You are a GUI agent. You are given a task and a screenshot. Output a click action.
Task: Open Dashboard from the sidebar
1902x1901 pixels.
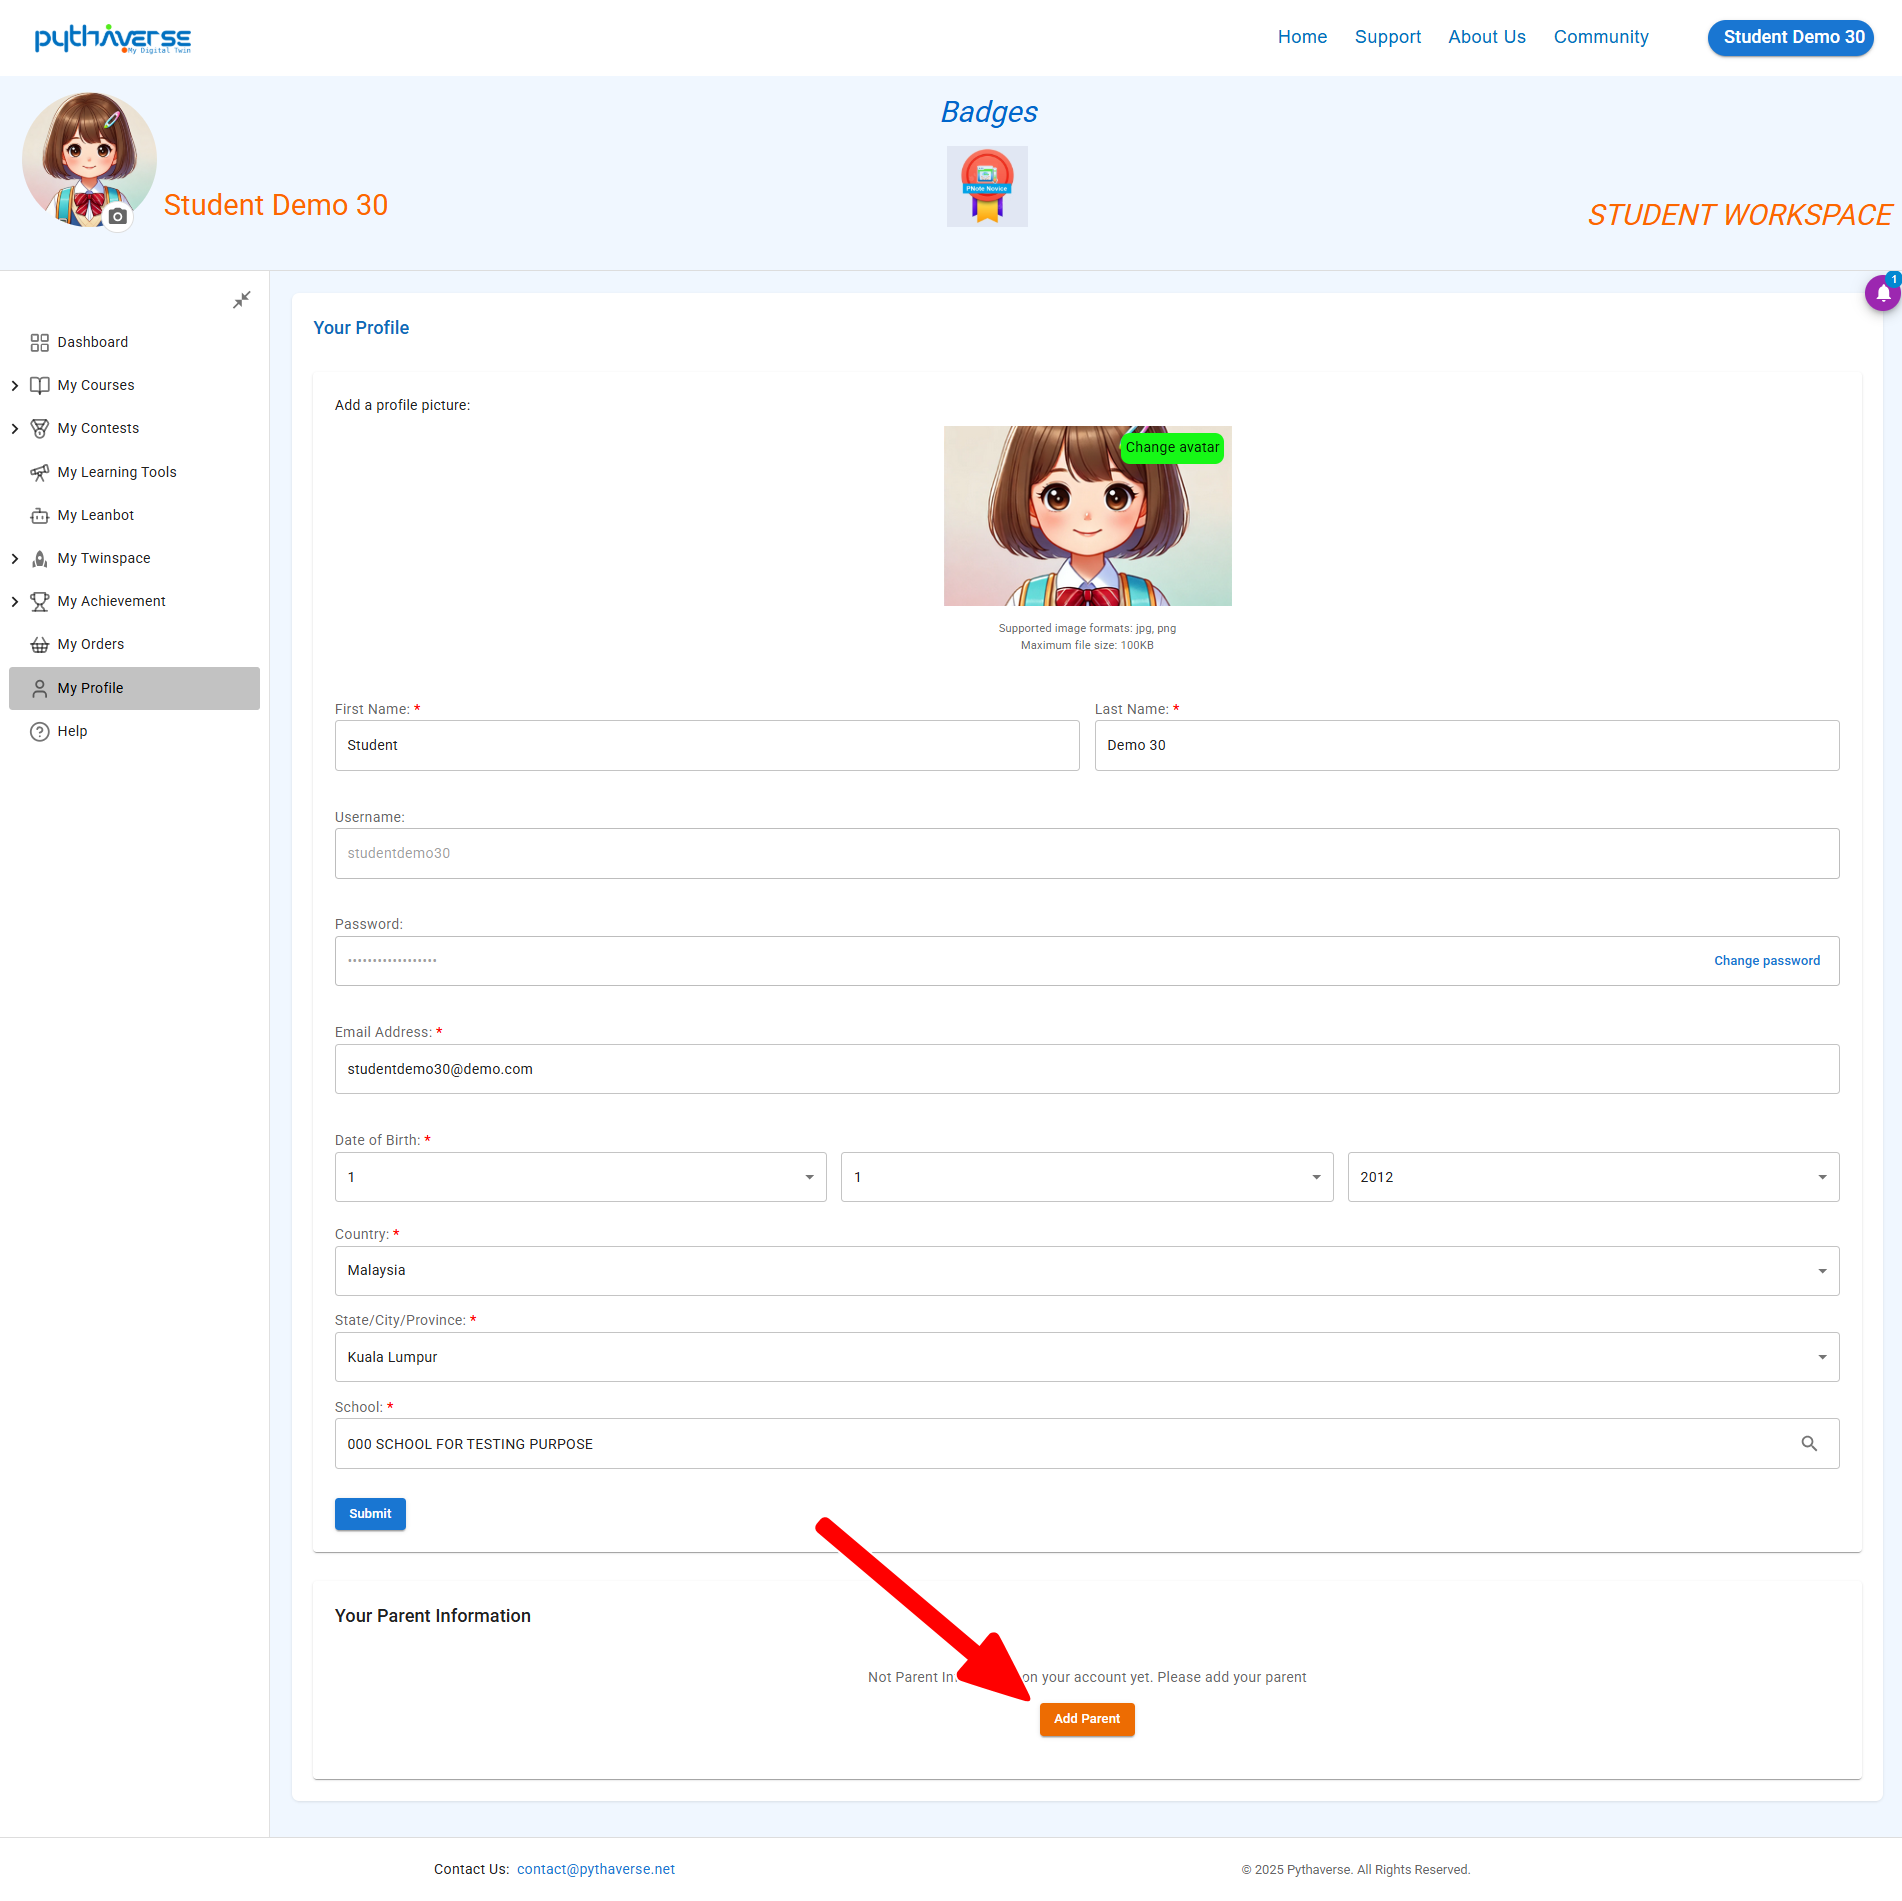coord(92,342)
